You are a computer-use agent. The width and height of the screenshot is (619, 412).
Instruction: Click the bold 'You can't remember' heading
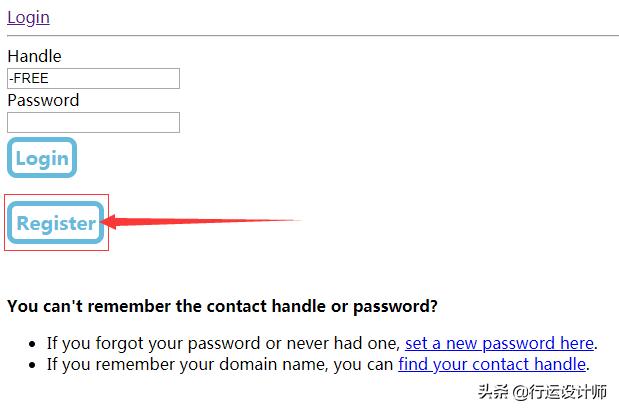click(222, 305)
